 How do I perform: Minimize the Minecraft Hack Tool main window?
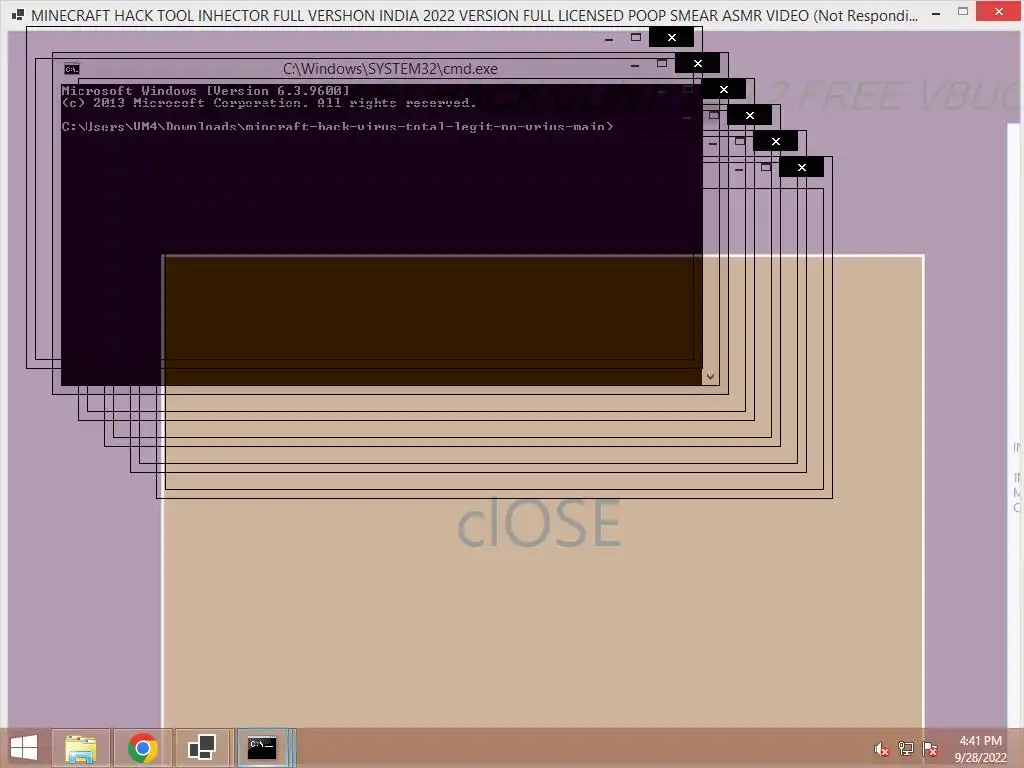(x=936, y=13)
